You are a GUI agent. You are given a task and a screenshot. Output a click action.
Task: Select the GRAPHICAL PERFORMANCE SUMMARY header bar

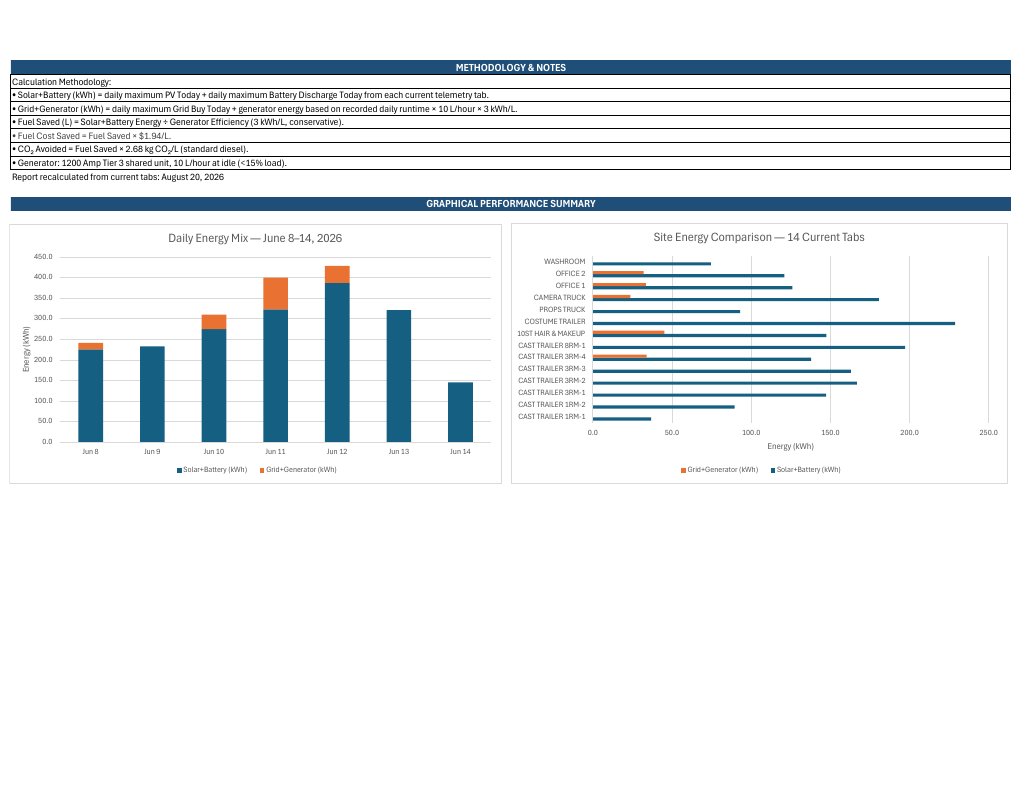pyautogui.click(x=511, y=204)
